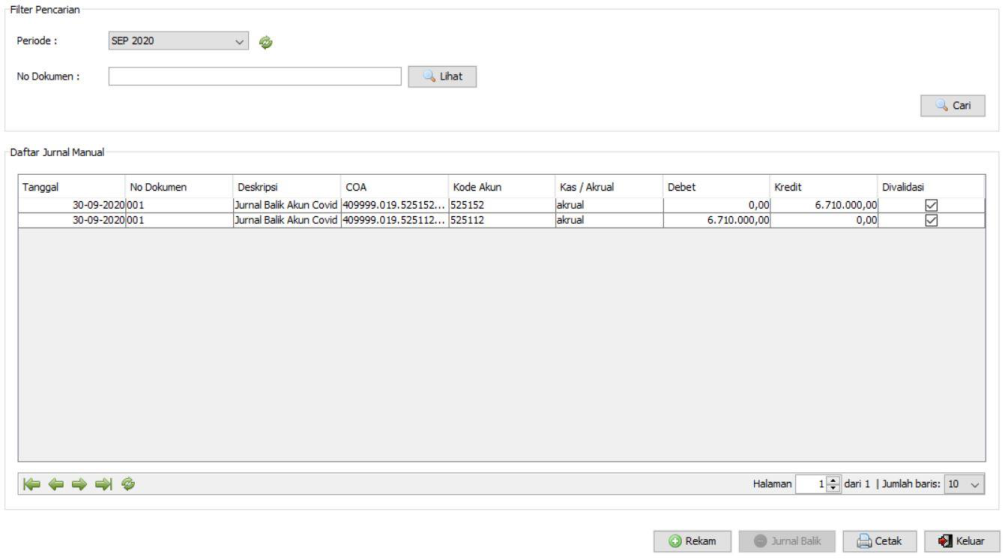1005x560 pixels.
Task: Exit the form with Keluar button
Action: tap(954, 541)
